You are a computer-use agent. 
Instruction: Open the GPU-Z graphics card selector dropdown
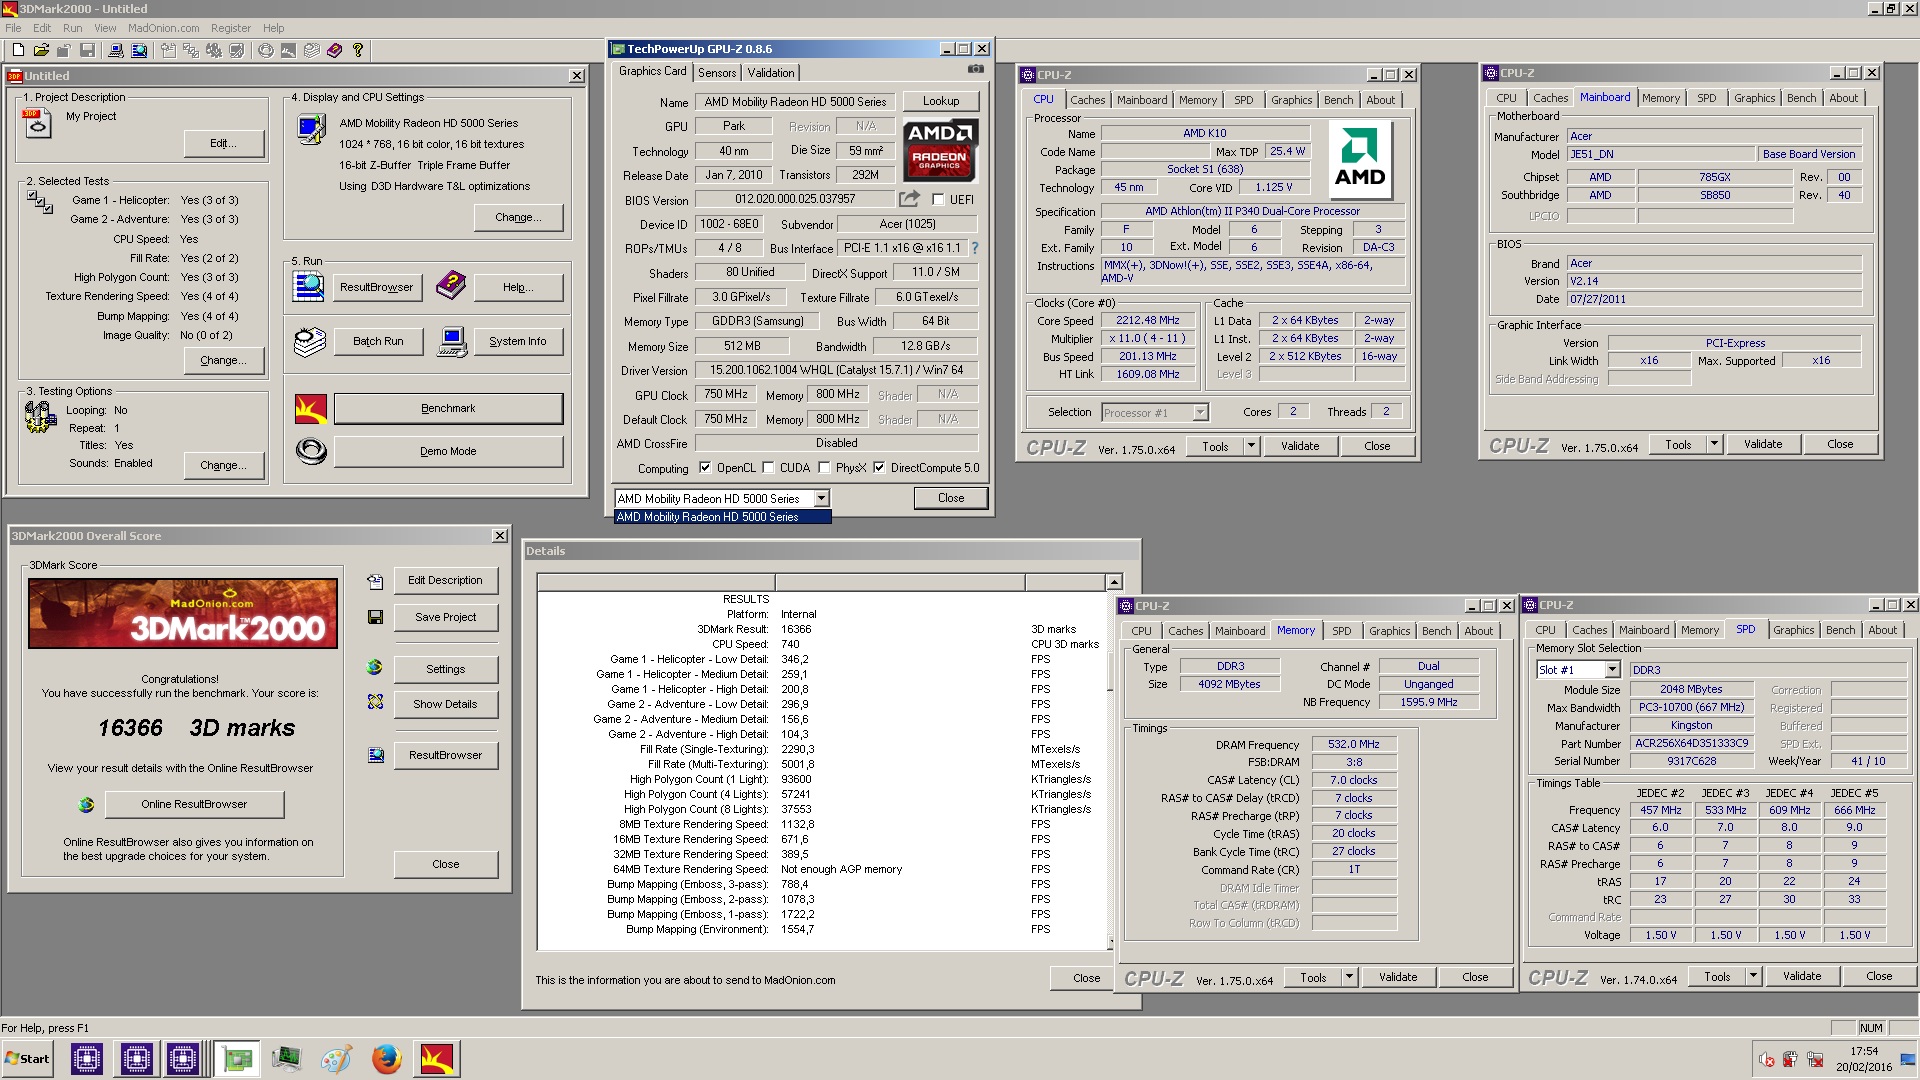pyautogui.click(x=821, y=498)
